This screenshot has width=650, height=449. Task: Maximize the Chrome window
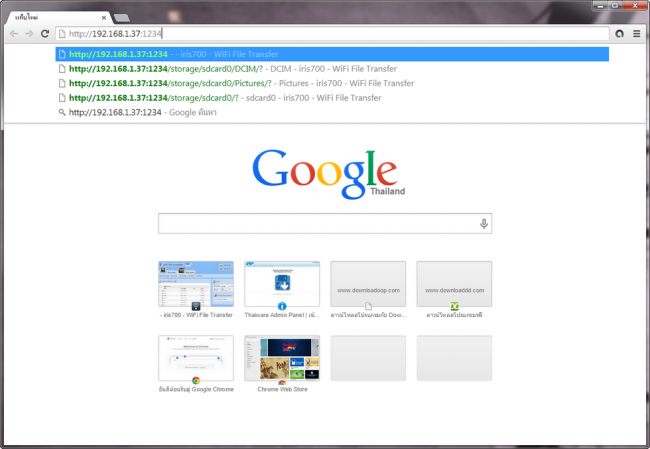pyautogui.click(x=615, y=5)
